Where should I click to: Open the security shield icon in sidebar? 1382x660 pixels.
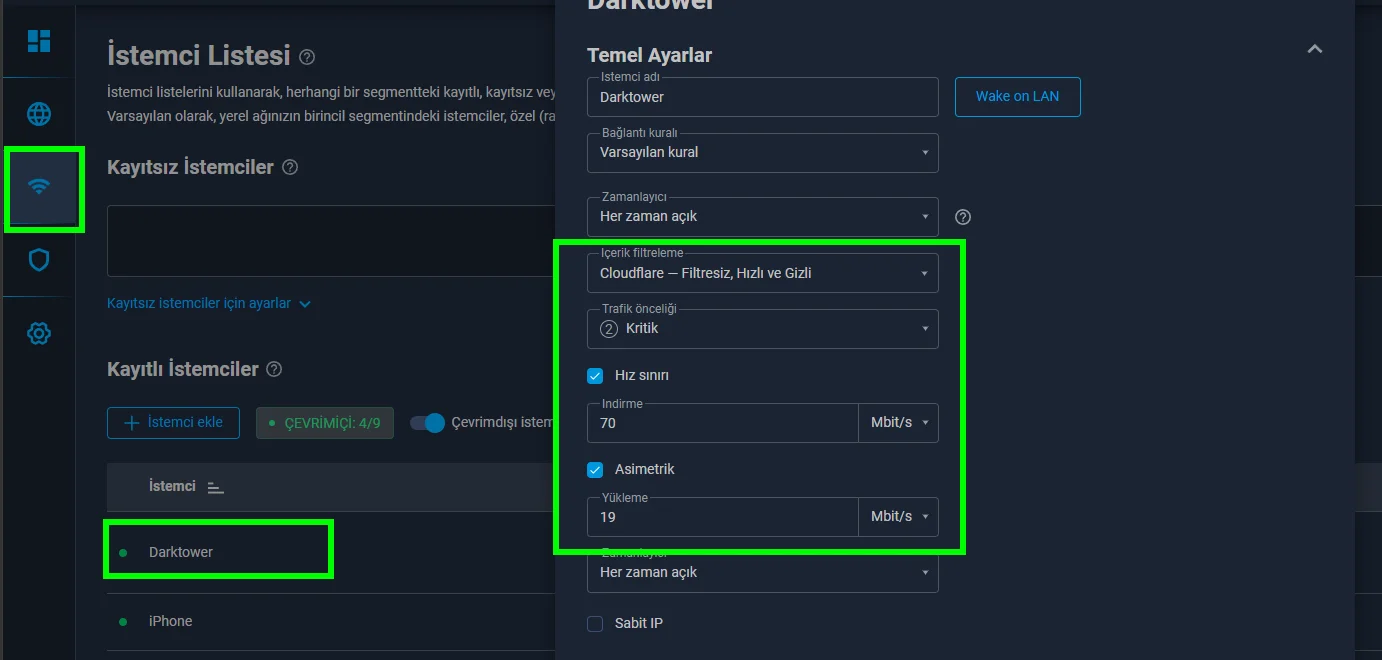39,260
